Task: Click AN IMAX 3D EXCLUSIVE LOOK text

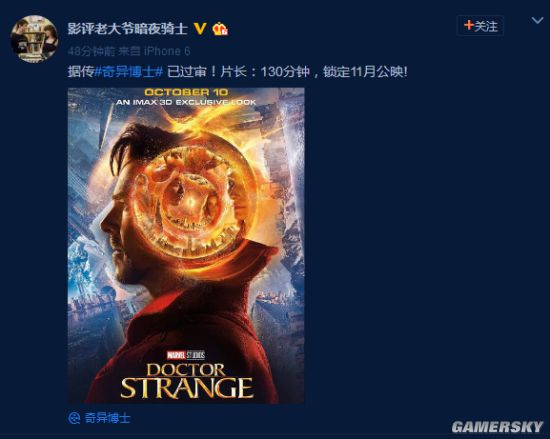Action: [x=186, y=102]
